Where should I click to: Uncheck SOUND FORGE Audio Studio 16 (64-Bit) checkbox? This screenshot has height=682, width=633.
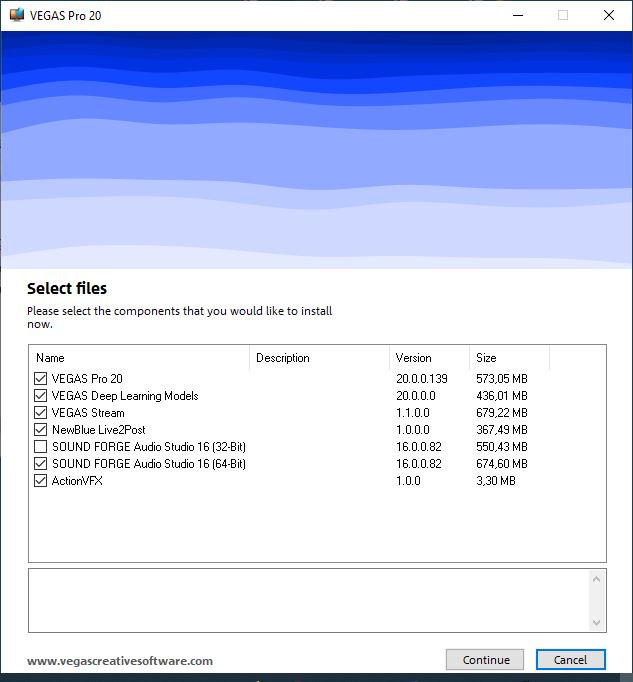(x=40, y=464)
